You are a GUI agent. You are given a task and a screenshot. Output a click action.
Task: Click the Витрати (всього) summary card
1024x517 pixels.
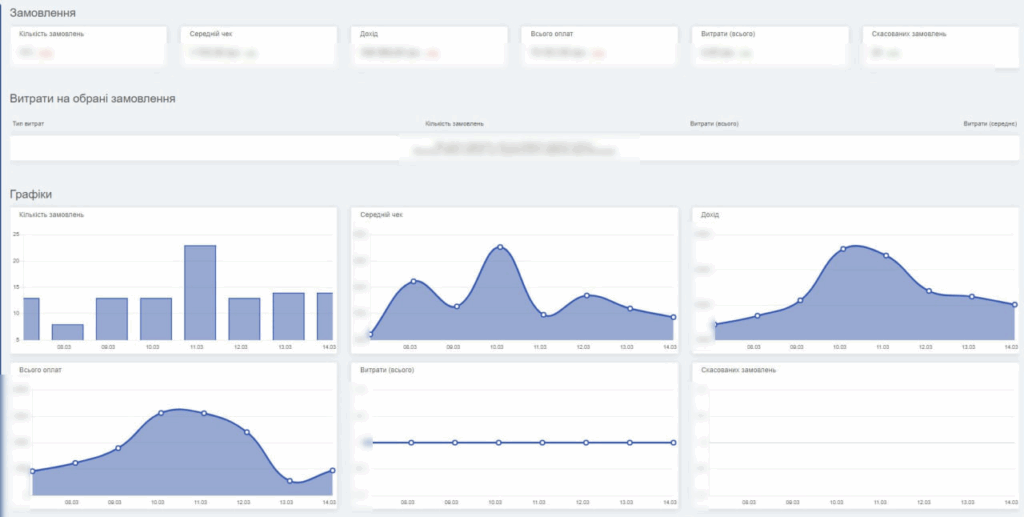coord(770,46)
